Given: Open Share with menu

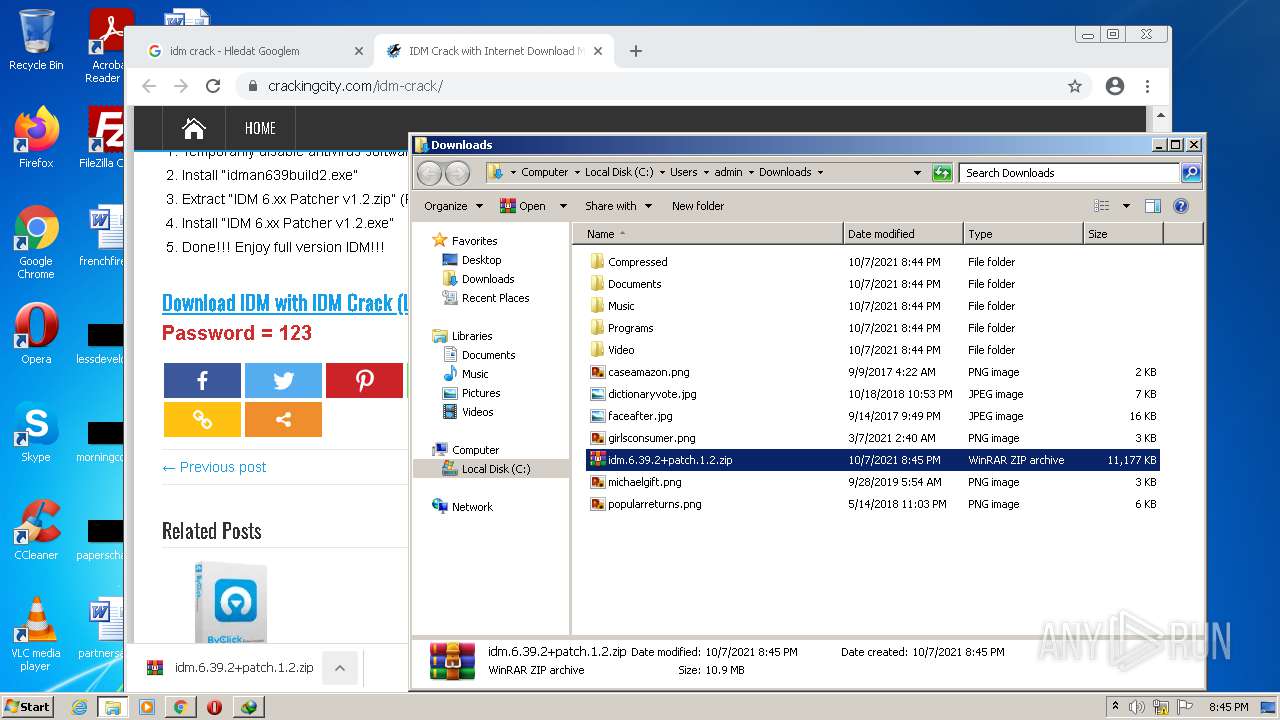Looking at the screenshot, I should pyautogui.click(x=618, y=206).
